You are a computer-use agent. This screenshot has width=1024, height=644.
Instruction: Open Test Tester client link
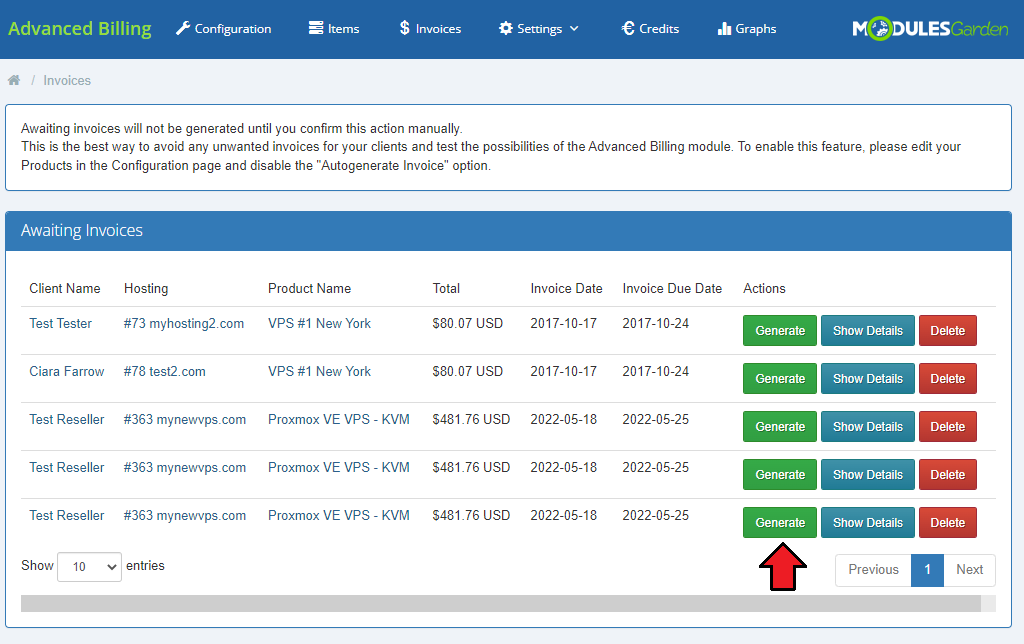coord(60,323)
